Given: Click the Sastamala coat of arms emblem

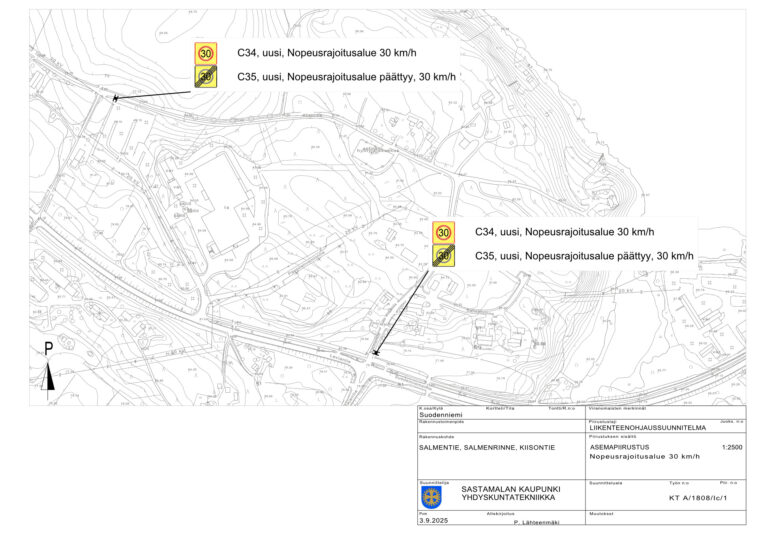Looking at the screenshot, I should (433, 496).
